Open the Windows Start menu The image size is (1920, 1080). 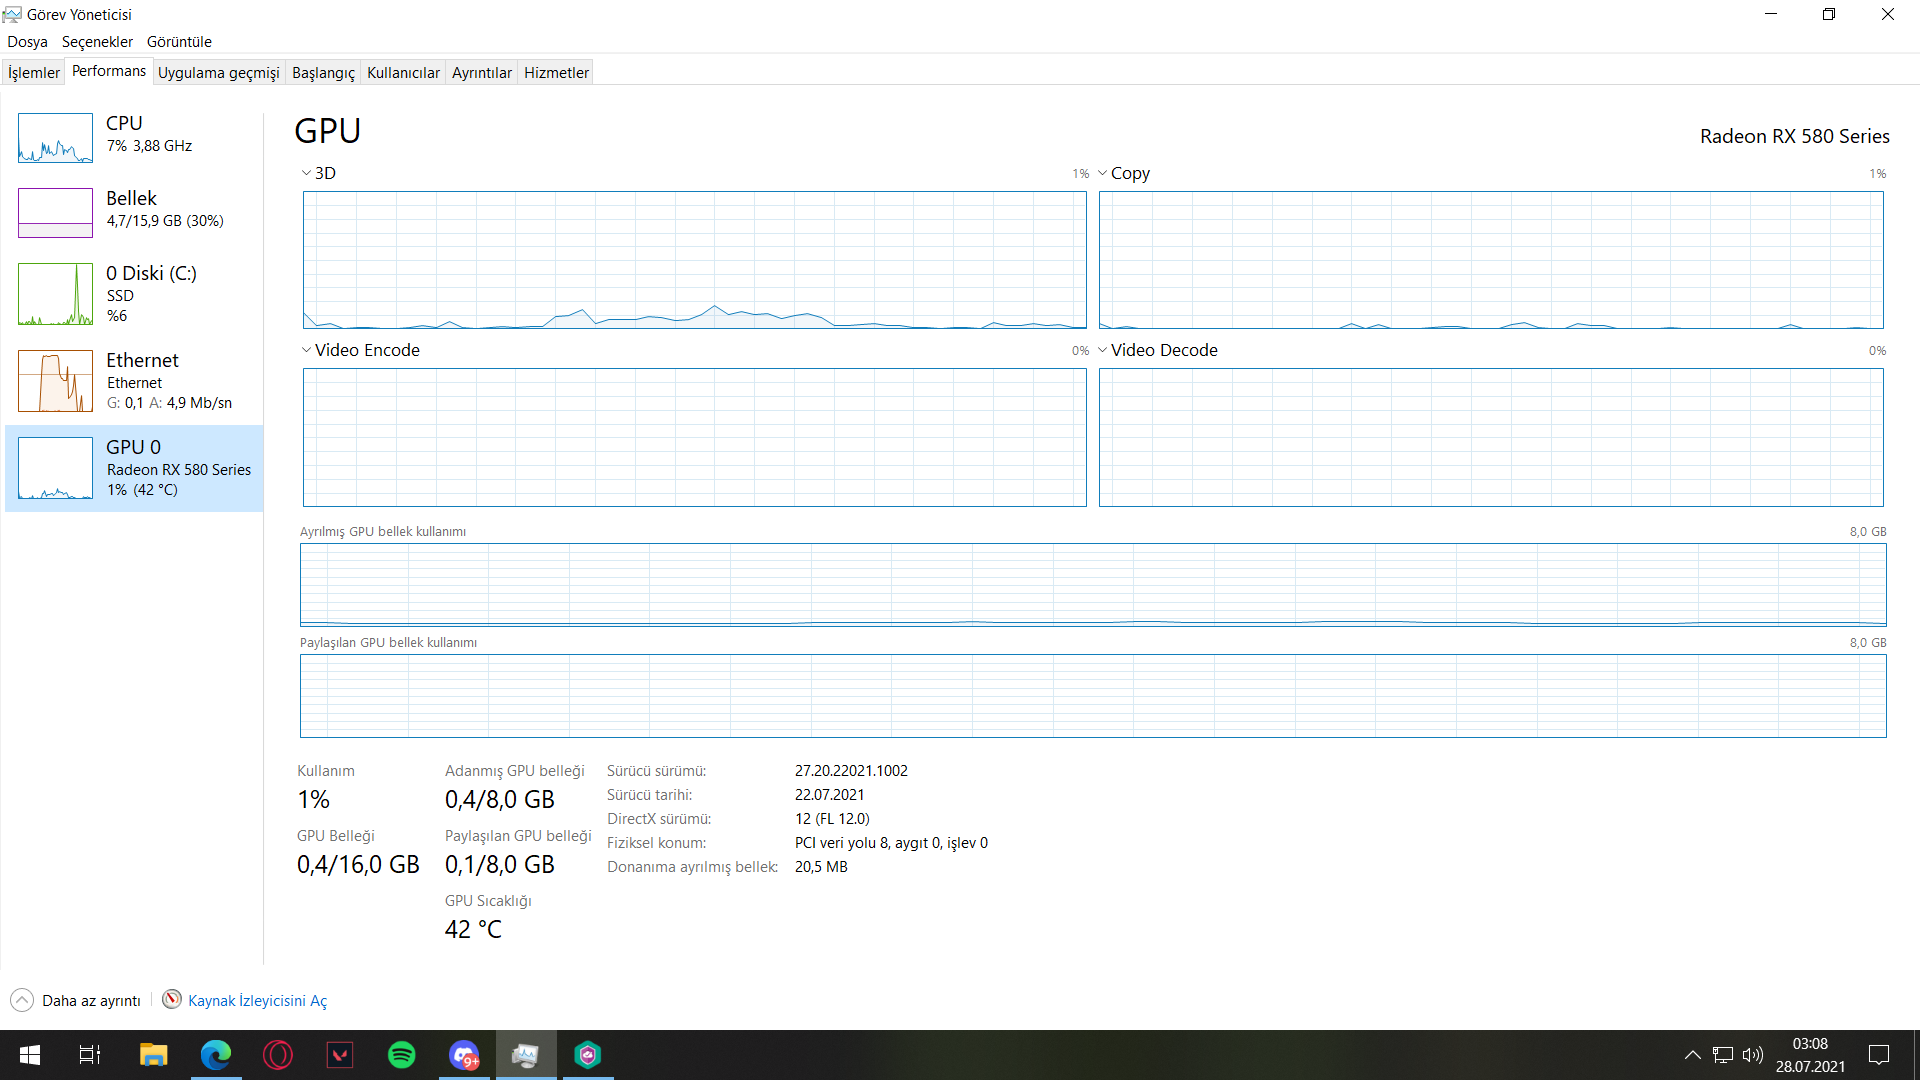click(x=30, y=1055)
